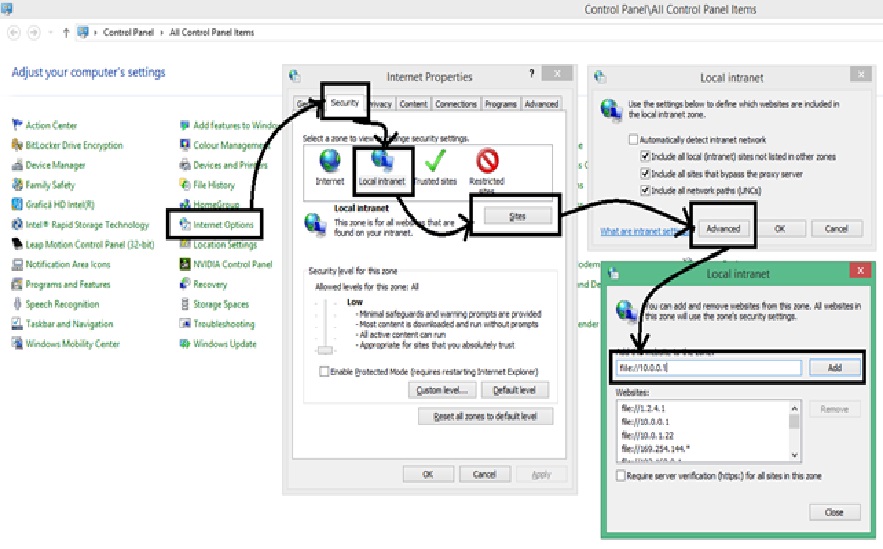Click the website address input field
This screenshot has width=883, height=549.
(x=709, y=368)
